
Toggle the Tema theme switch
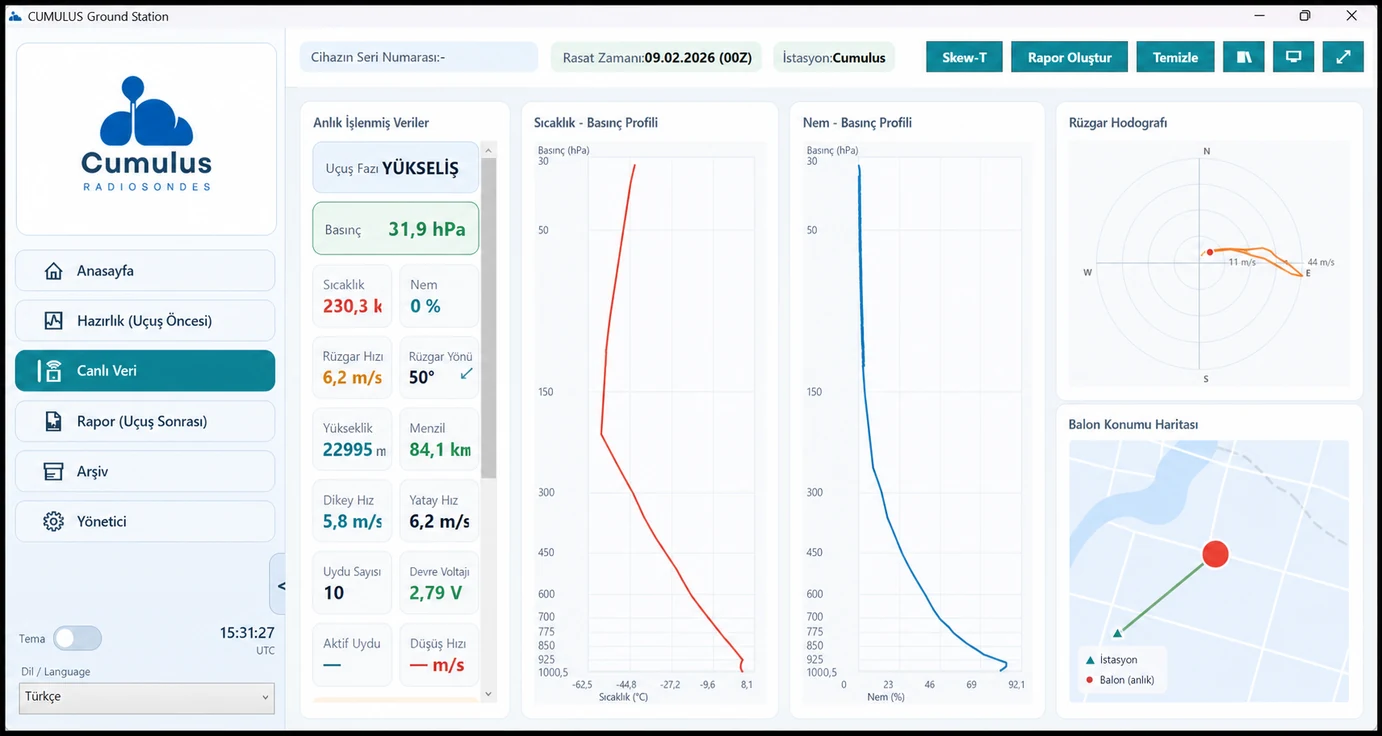click(77, 638)
